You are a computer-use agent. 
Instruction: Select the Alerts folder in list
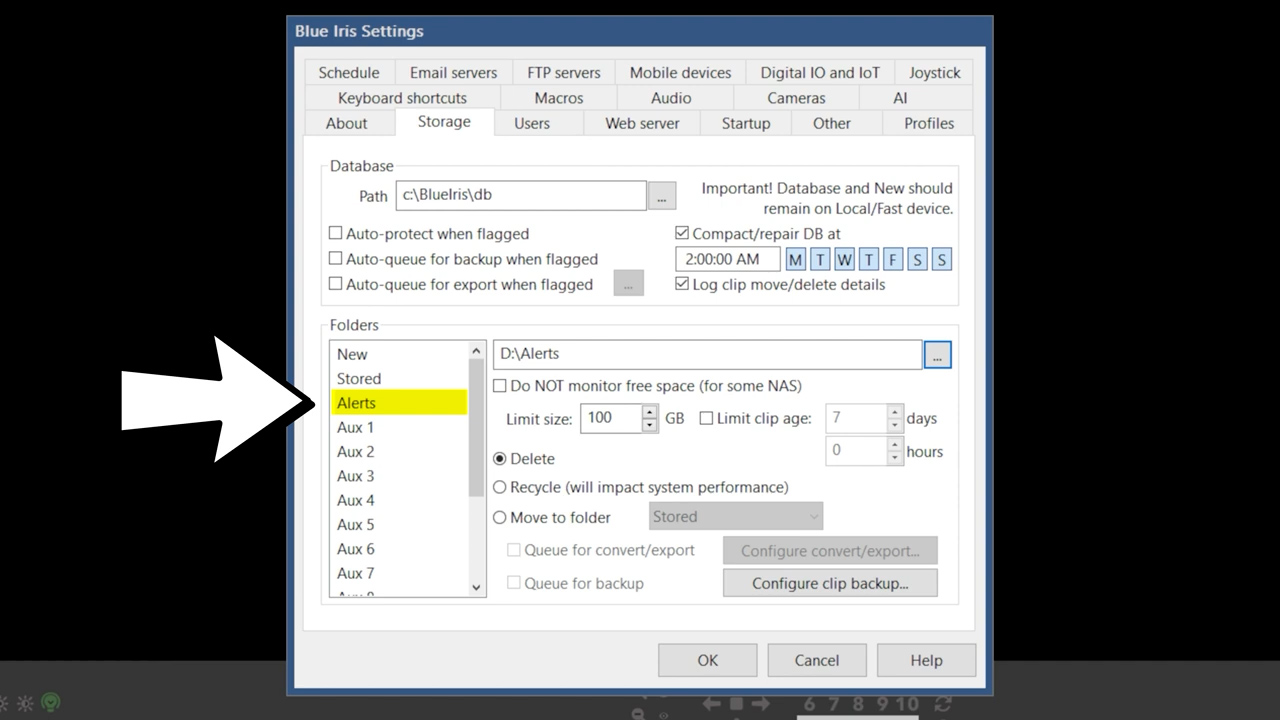(399, 403)
